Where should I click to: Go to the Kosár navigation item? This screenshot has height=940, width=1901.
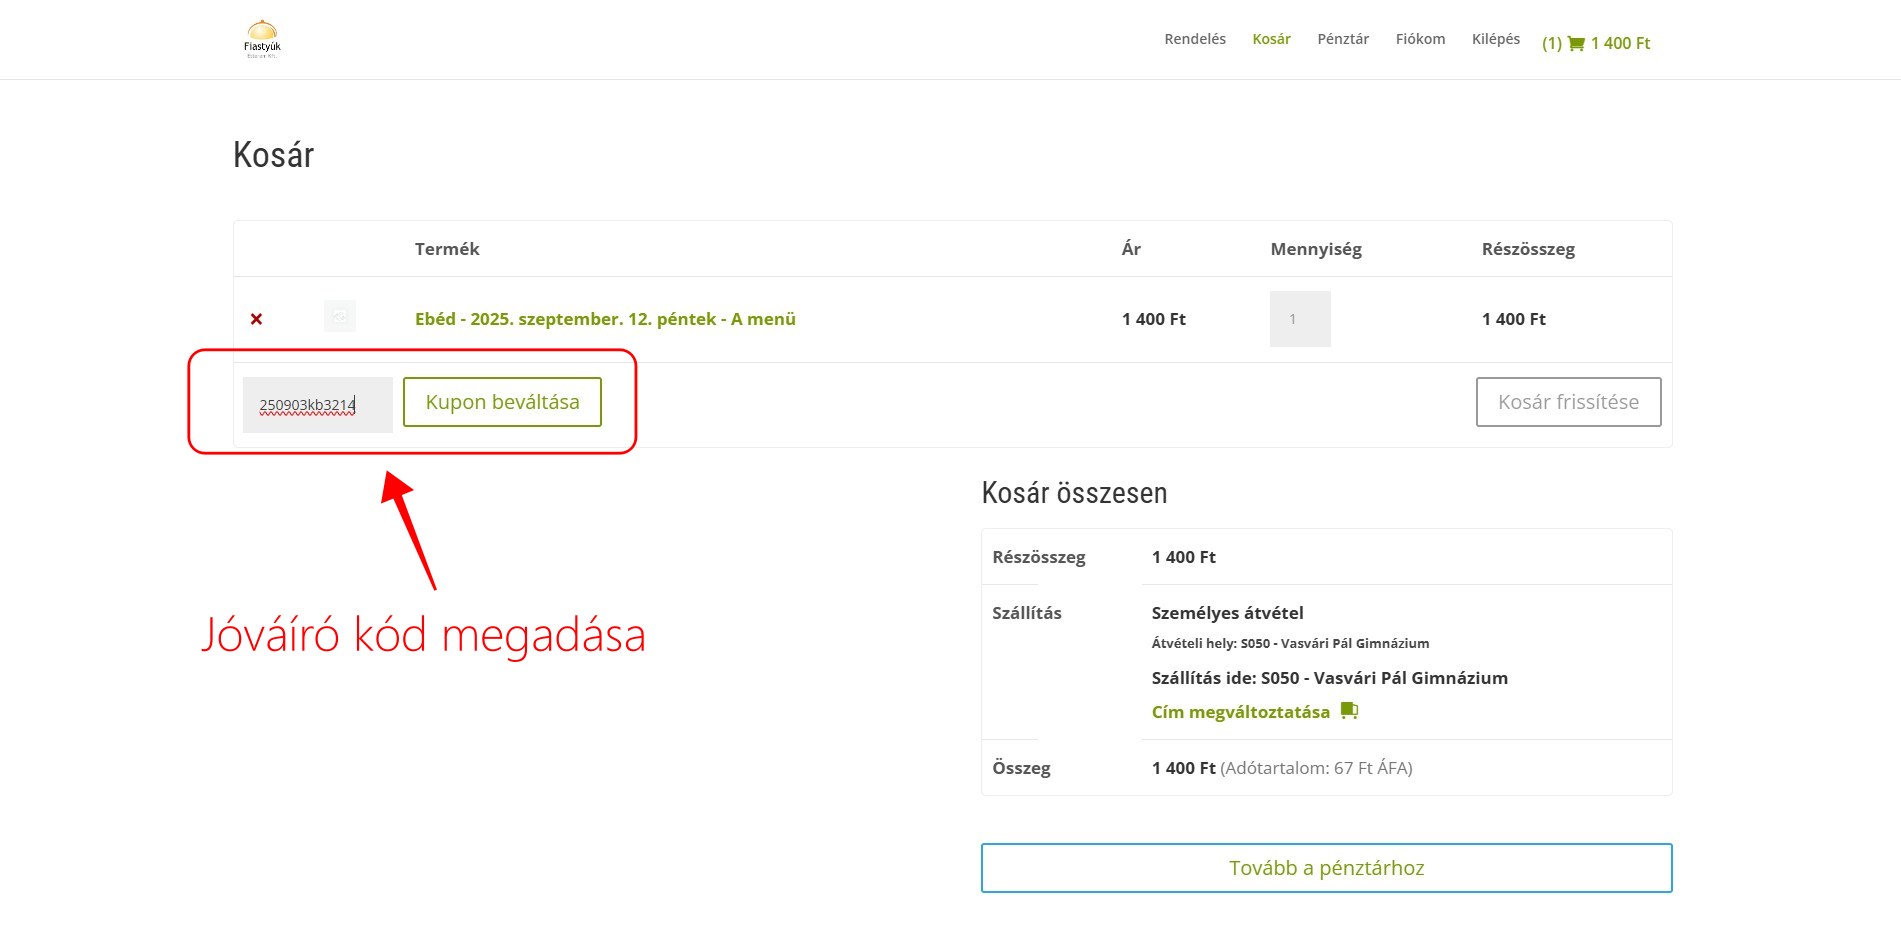point(1271,39)
